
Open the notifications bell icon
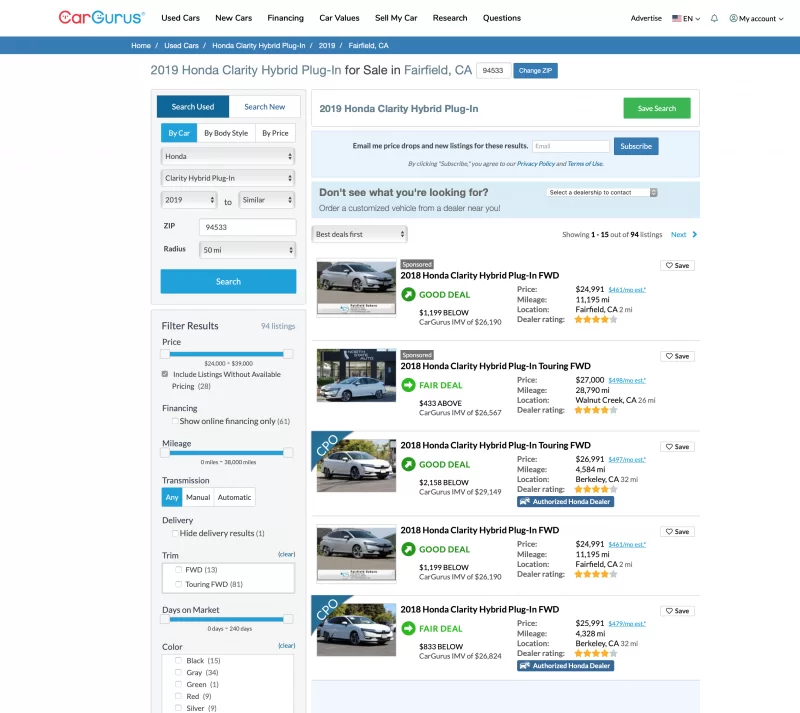click(x=714, y=18)
